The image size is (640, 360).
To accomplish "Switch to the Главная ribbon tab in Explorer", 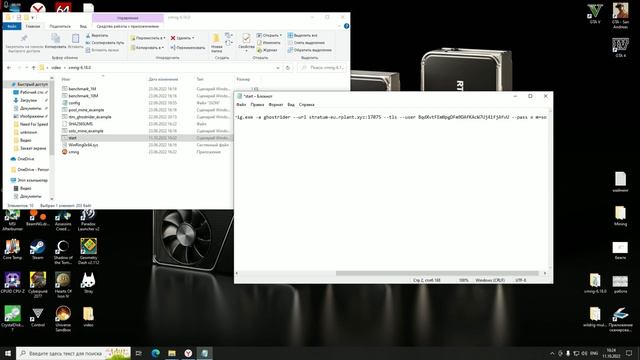I will 33,26.
